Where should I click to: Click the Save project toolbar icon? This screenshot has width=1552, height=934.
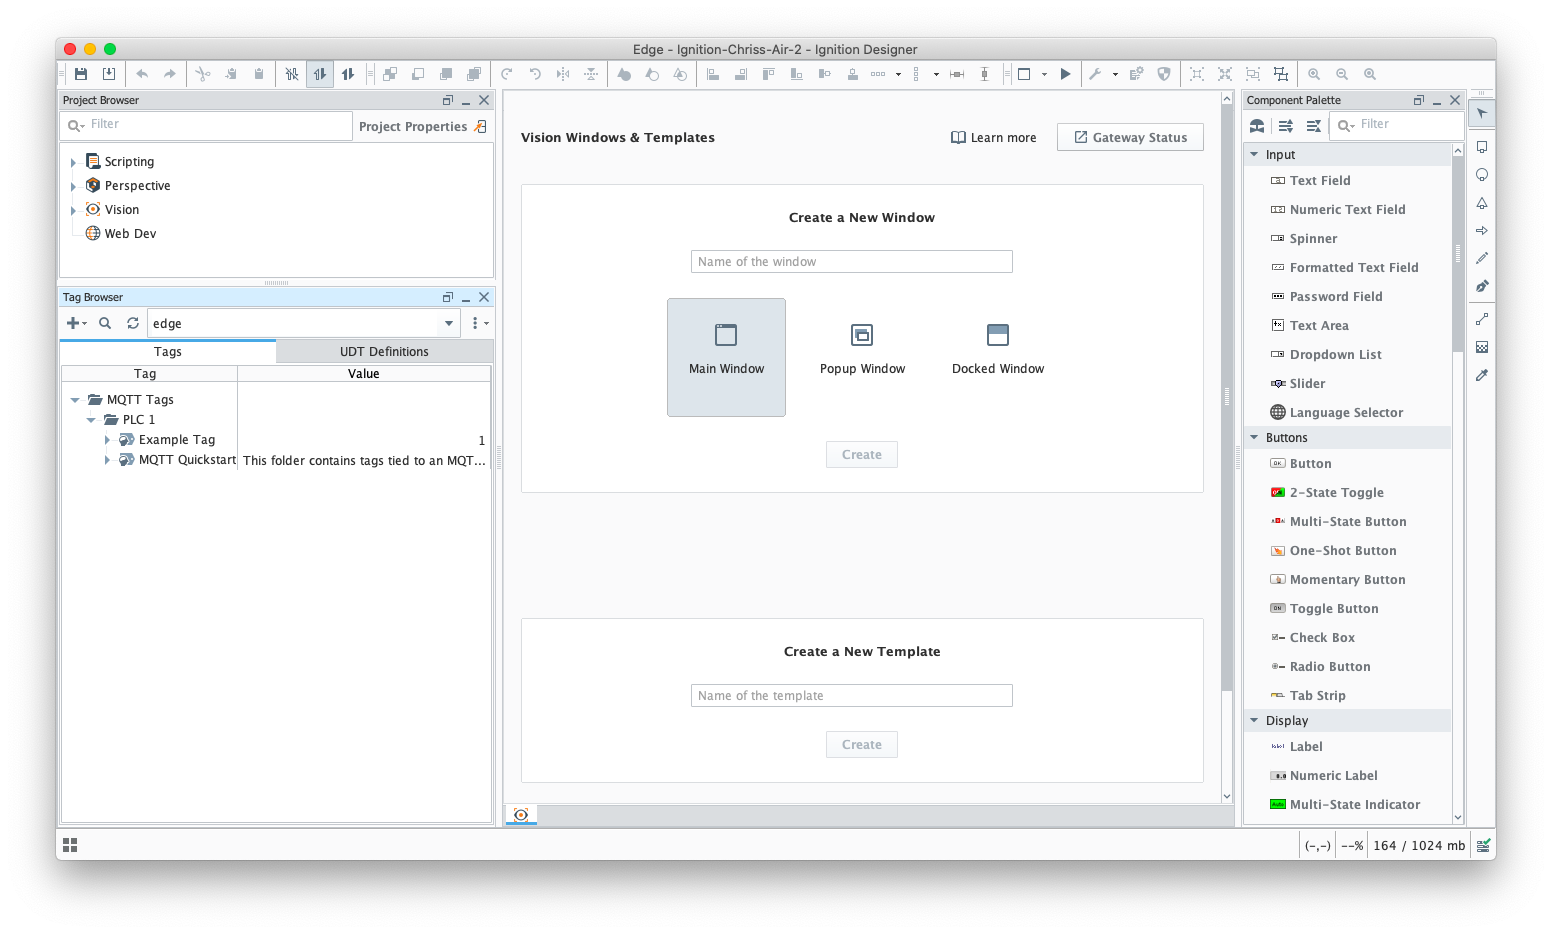tap(81, 74)
